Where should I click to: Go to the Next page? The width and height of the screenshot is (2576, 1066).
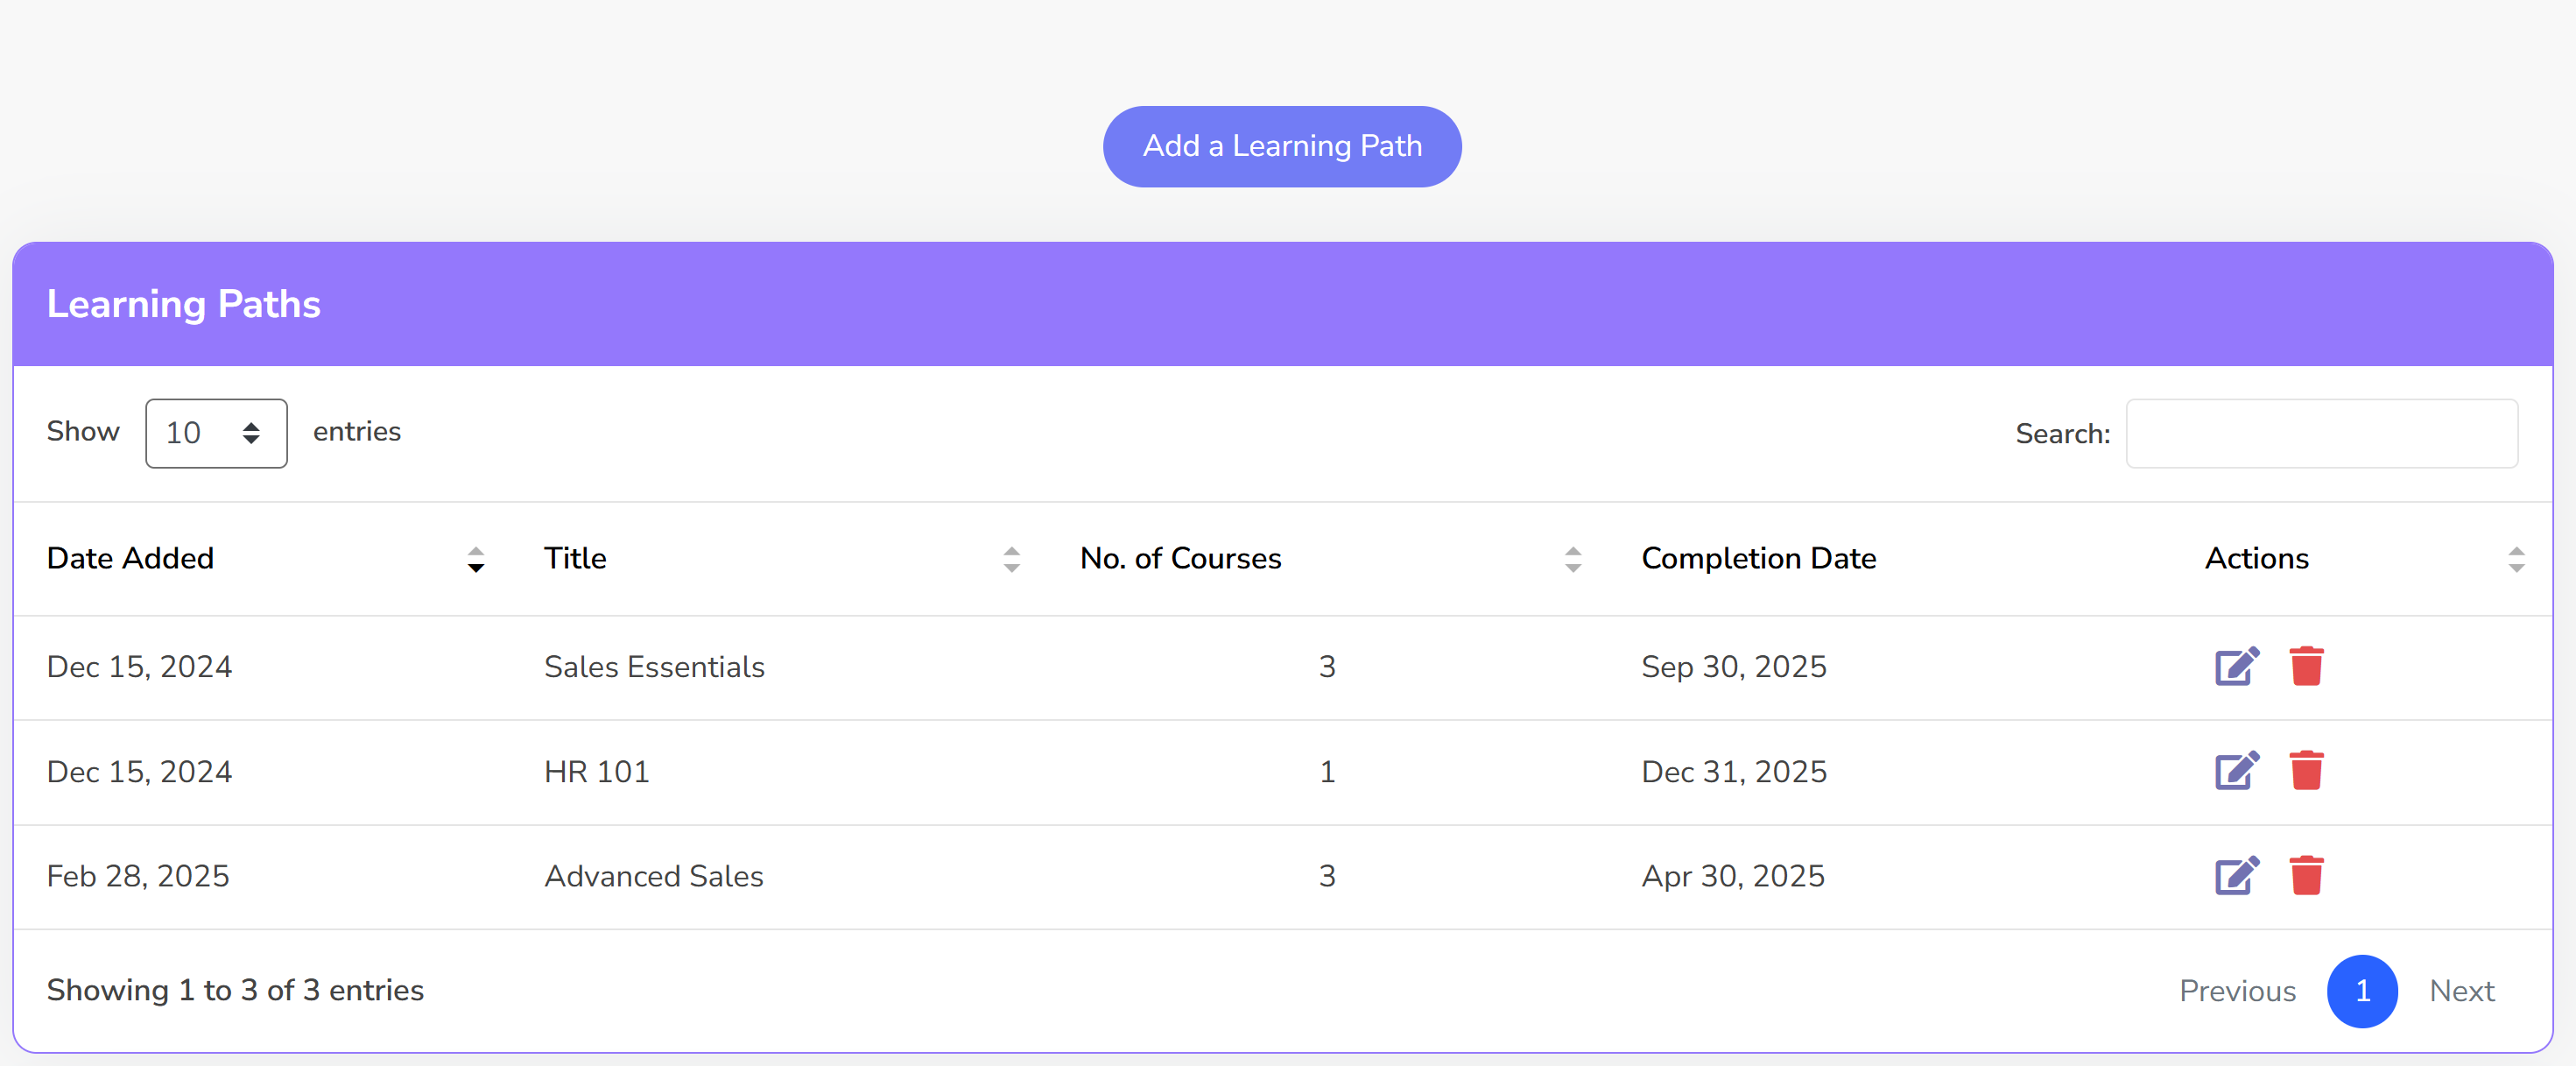2461,990
